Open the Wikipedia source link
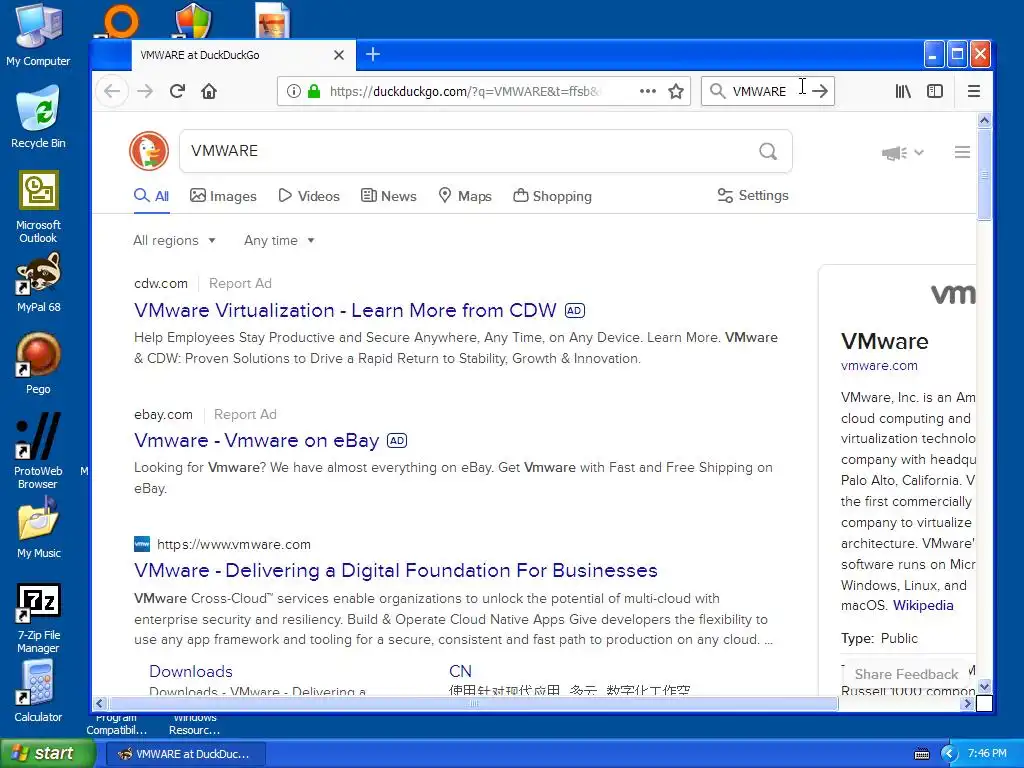 tap(923, 605)
